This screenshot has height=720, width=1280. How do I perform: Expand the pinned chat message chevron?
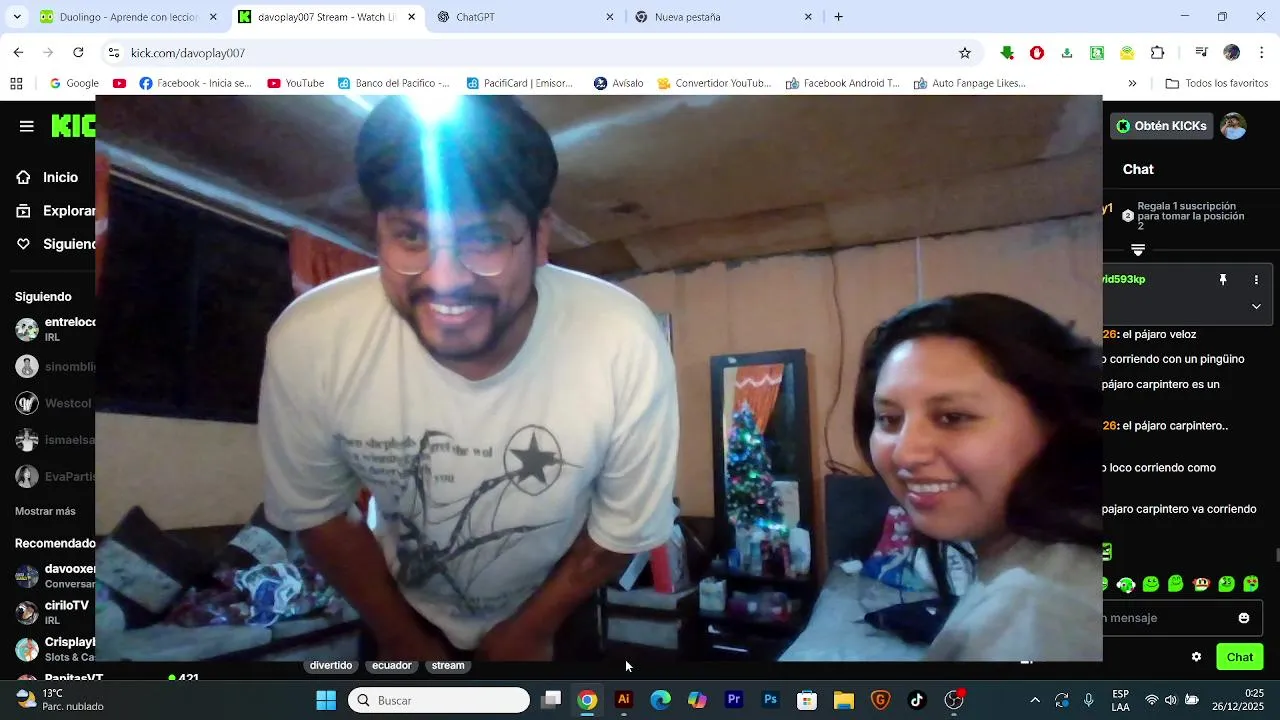coord(1256,307)
